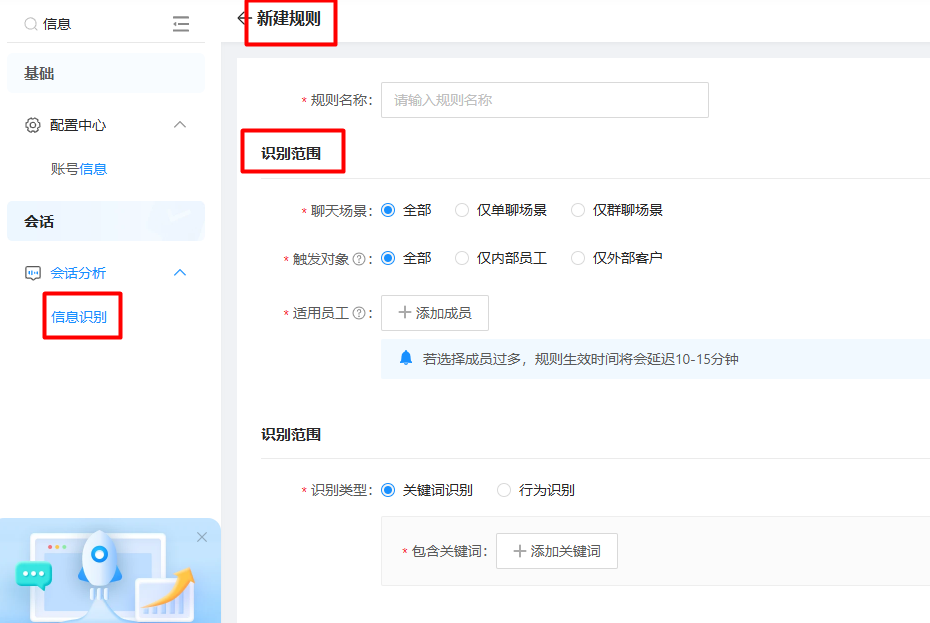Open help tooltip next to 适用员工
930x623 pixels.
point(359,313)
